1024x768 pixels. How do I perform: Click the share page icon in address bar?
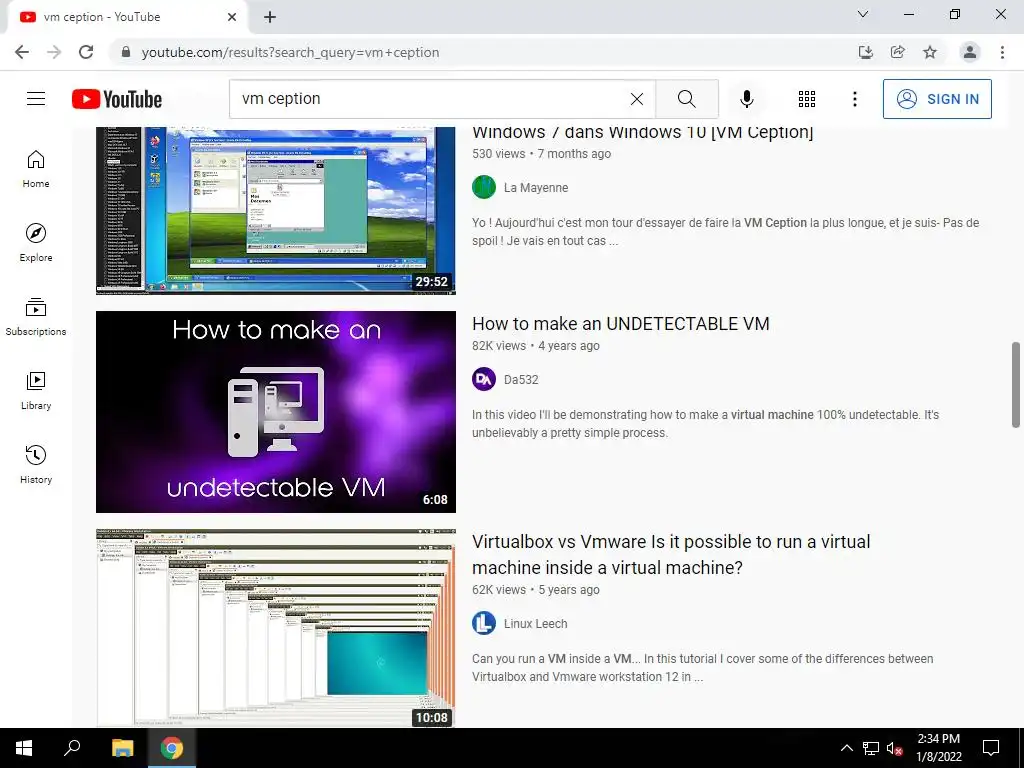click(x=897, y=52)
